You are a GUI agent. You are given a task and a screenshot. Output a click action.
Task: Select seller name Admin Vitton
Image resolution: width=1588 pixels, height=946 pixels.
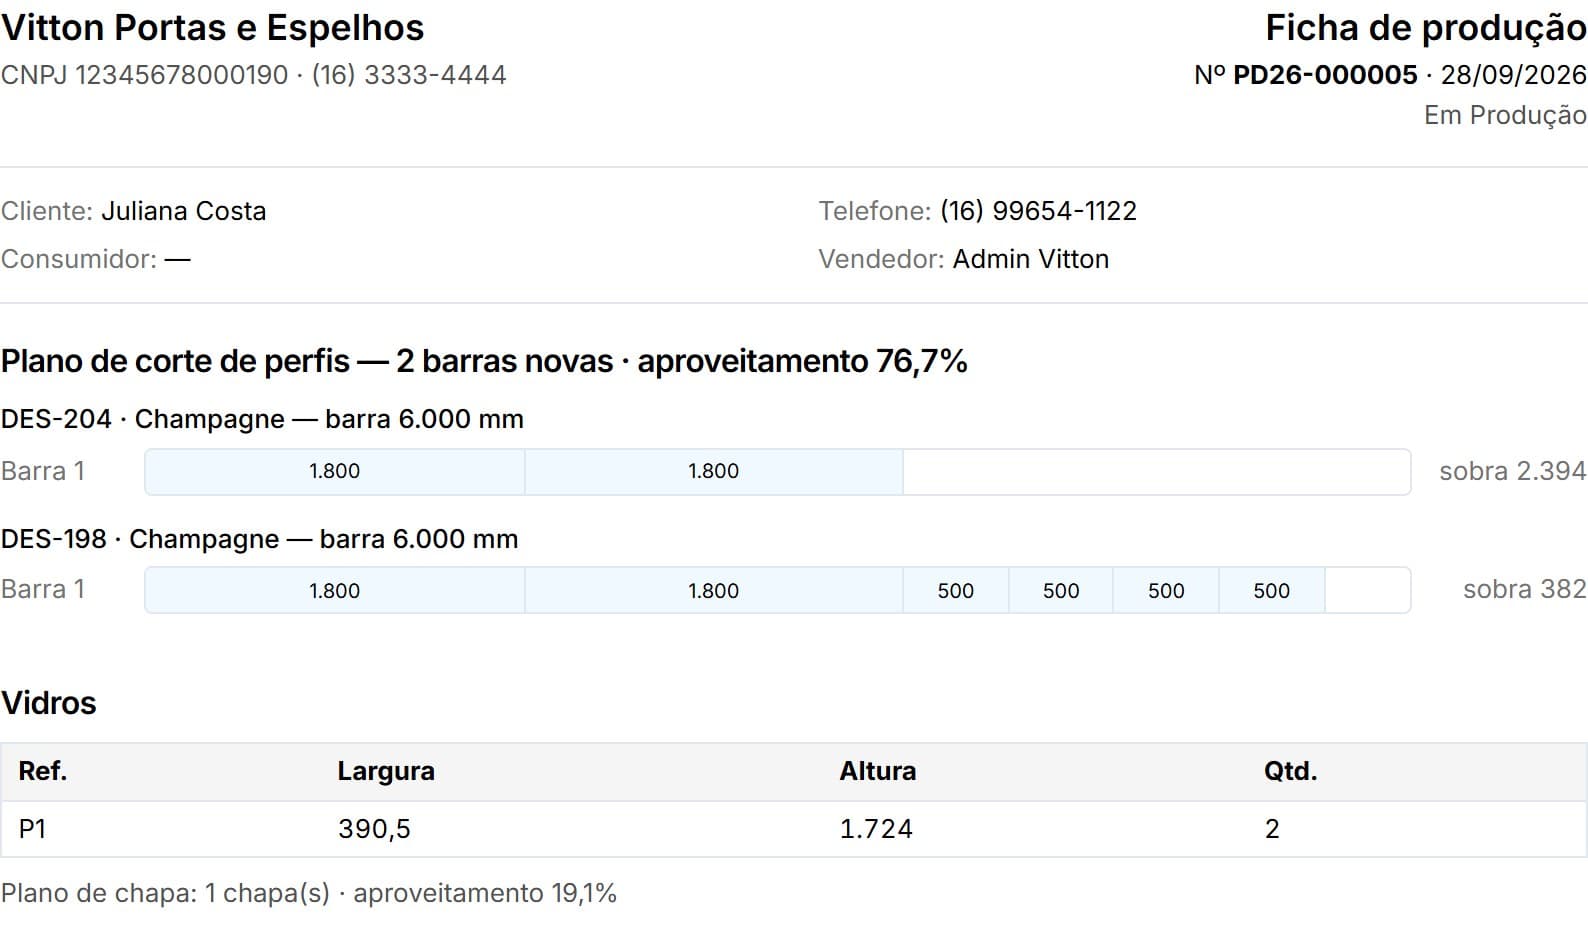tap(1031, 259)
